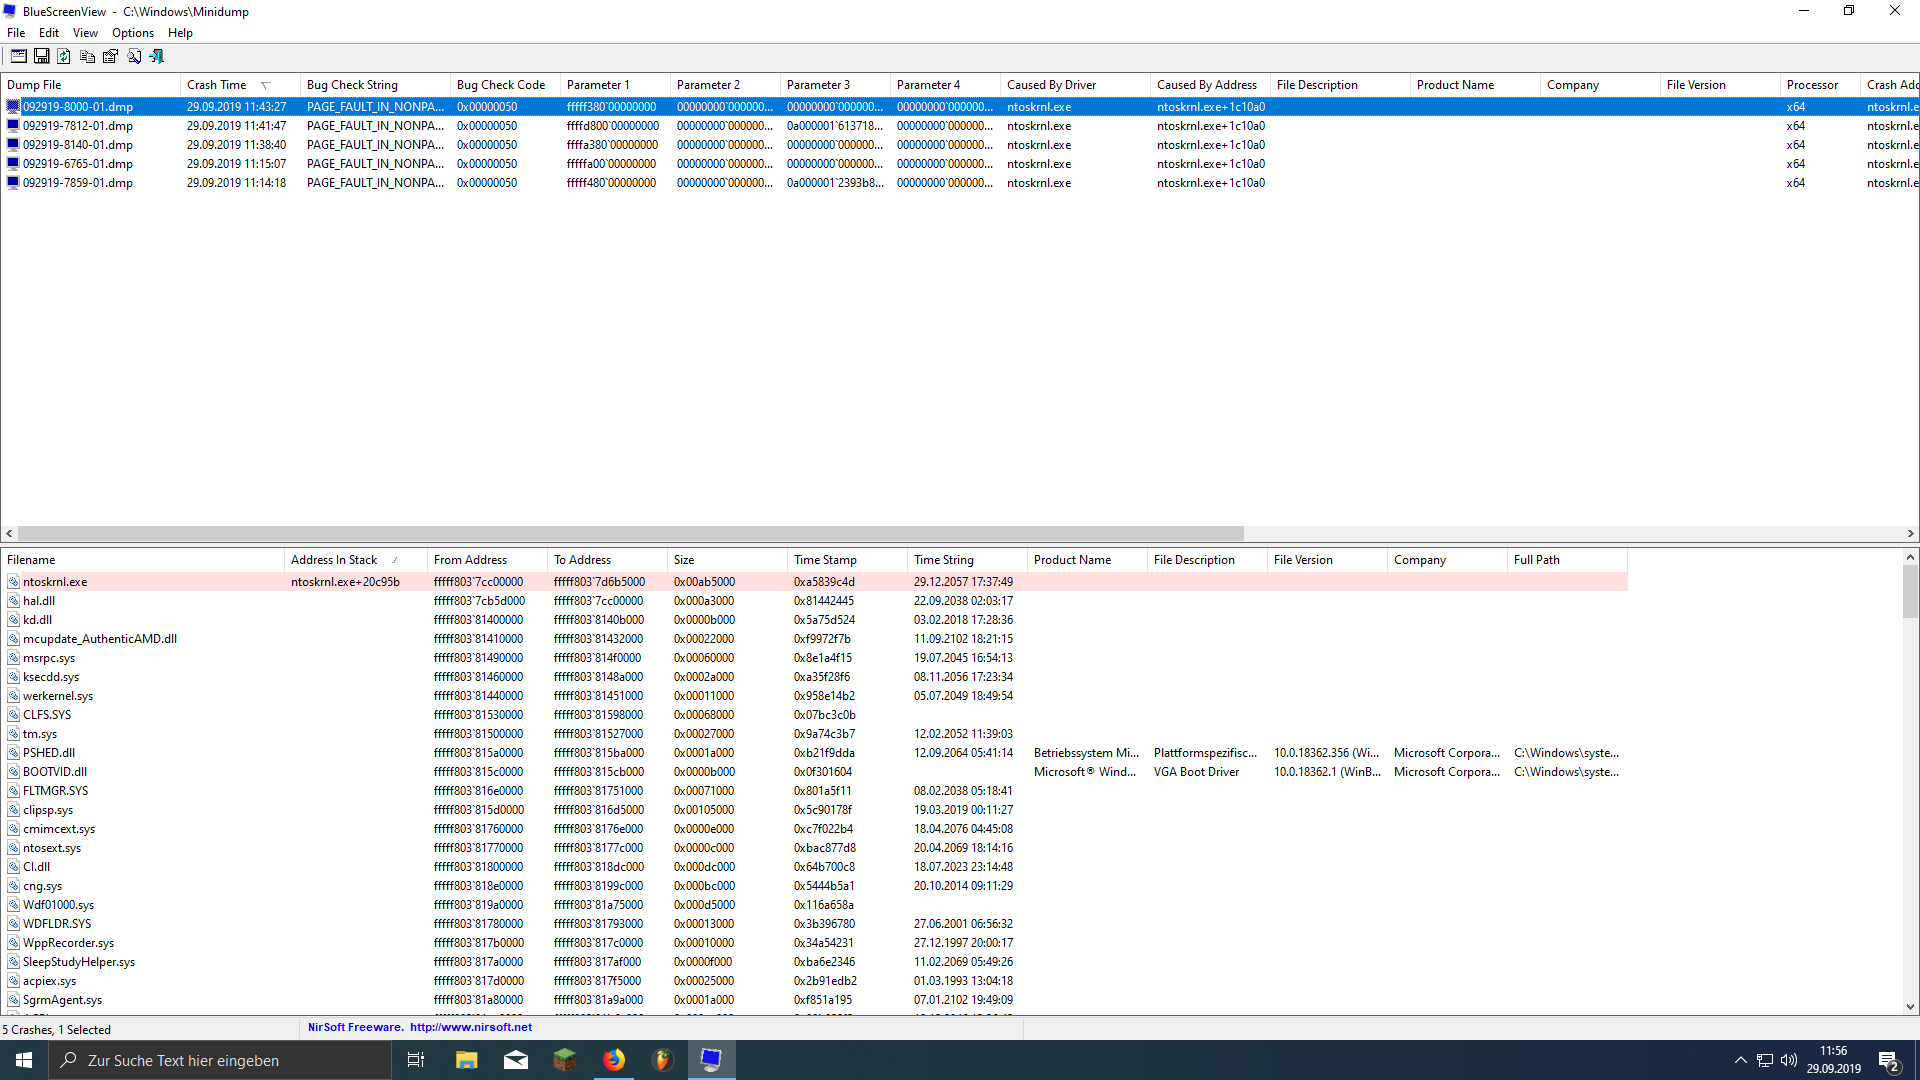Select the 092919-7812-01.dmp crash entry
The height and width of the screenshot is (1080, 1920).
point(78,126)
